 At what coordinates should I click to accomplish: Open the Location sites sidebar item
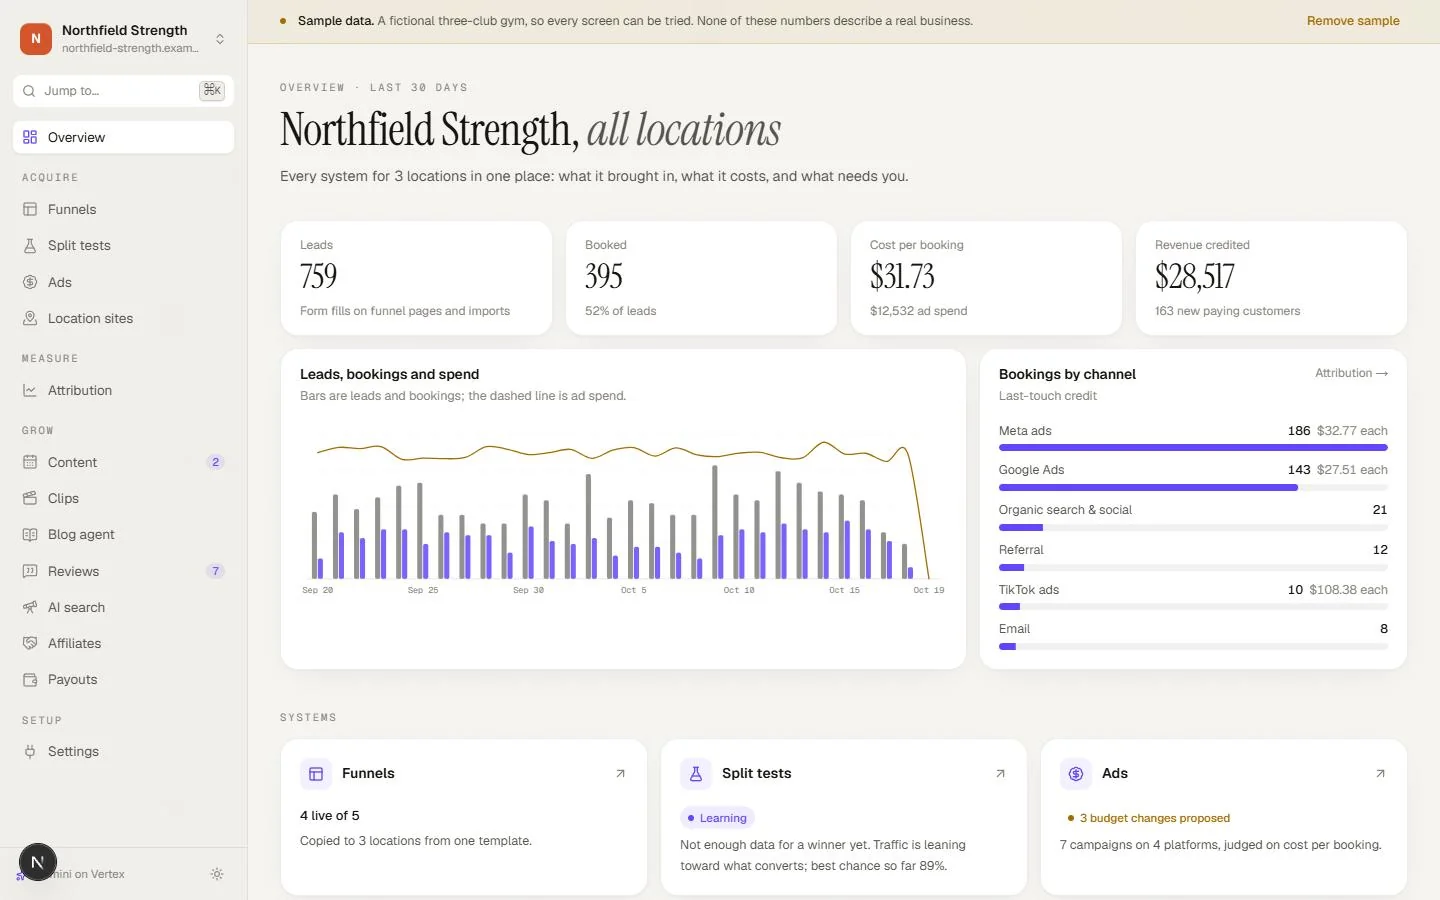point(123,318)
